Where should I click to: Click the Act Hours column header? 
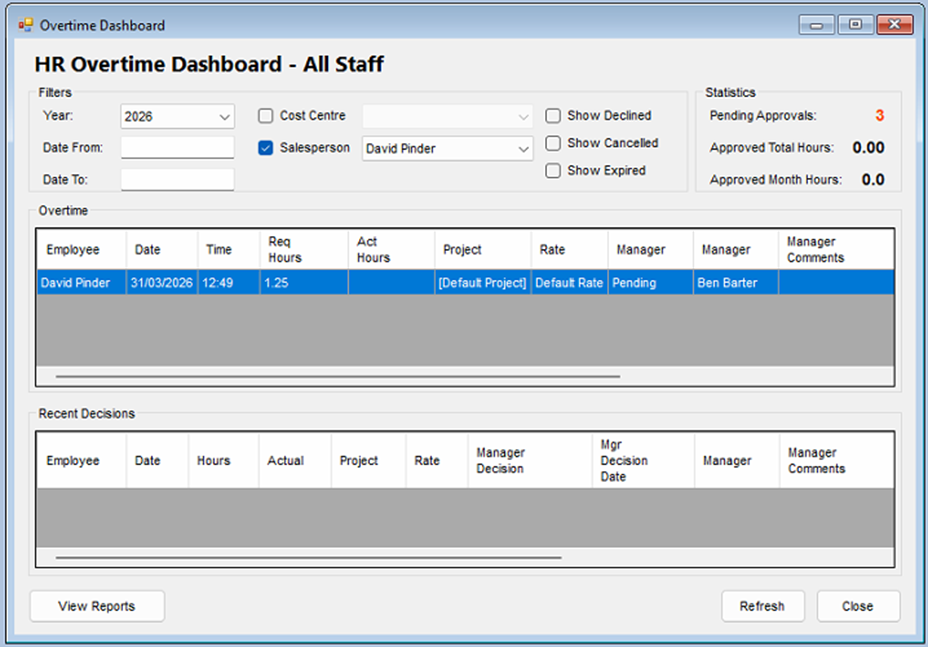click(x=391, y=249)
